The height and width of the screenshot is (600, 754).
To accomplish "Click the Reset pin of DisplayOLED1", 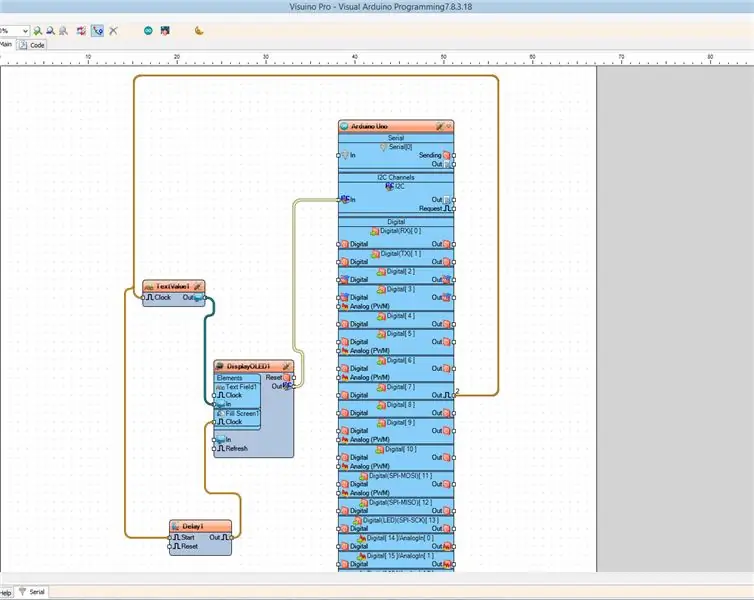I will click(294, 377).
